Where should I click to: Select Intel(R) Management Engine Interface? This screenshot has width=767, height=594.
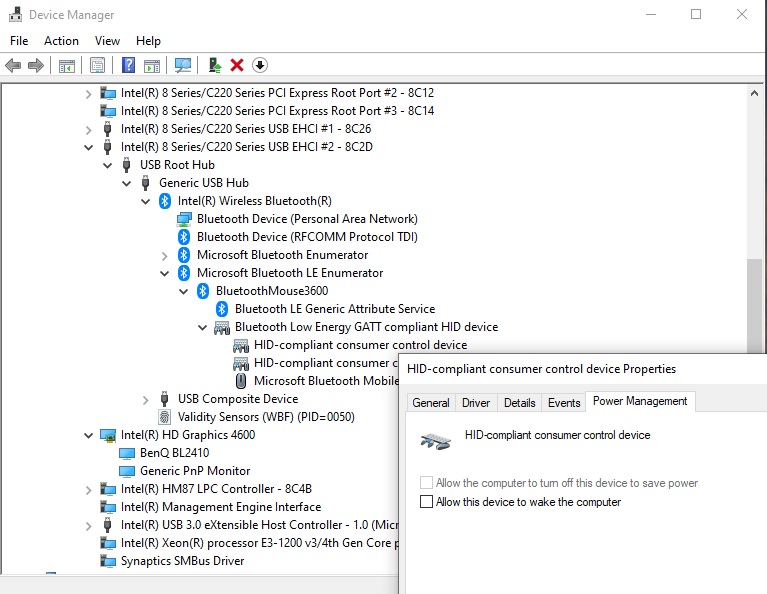[221, 507]
